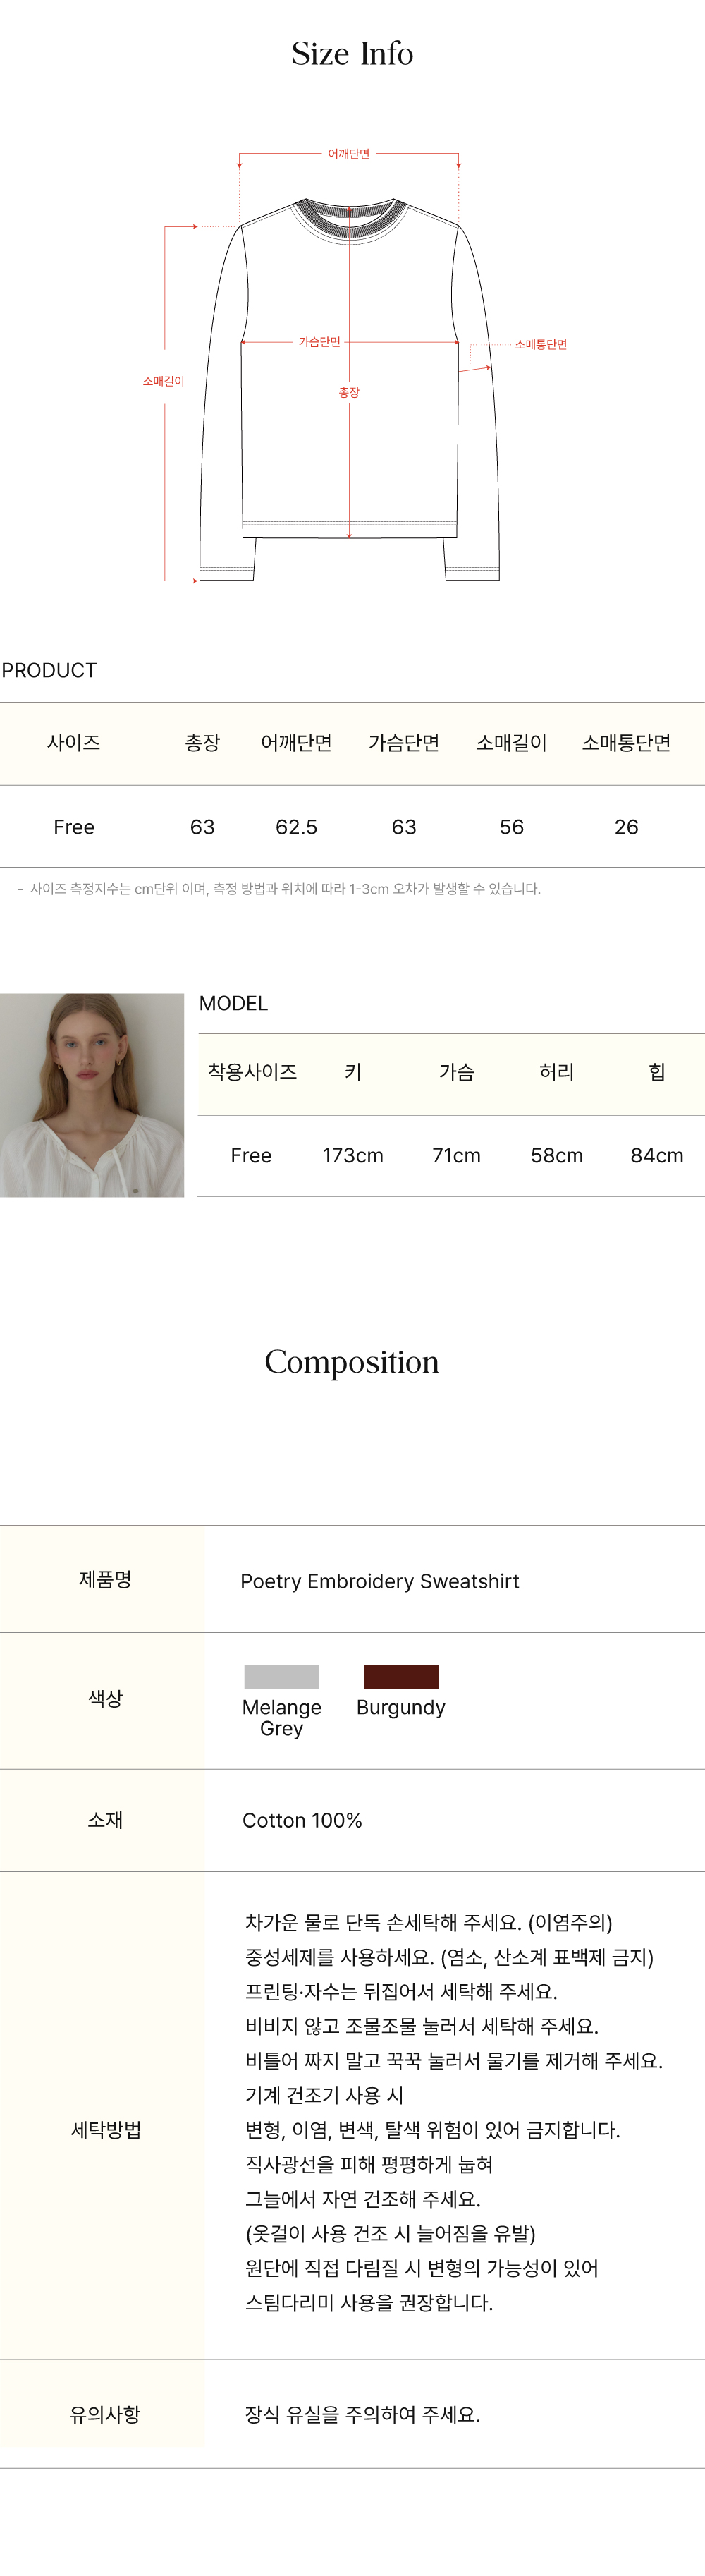Click the Size Info heading

point(352,54)
